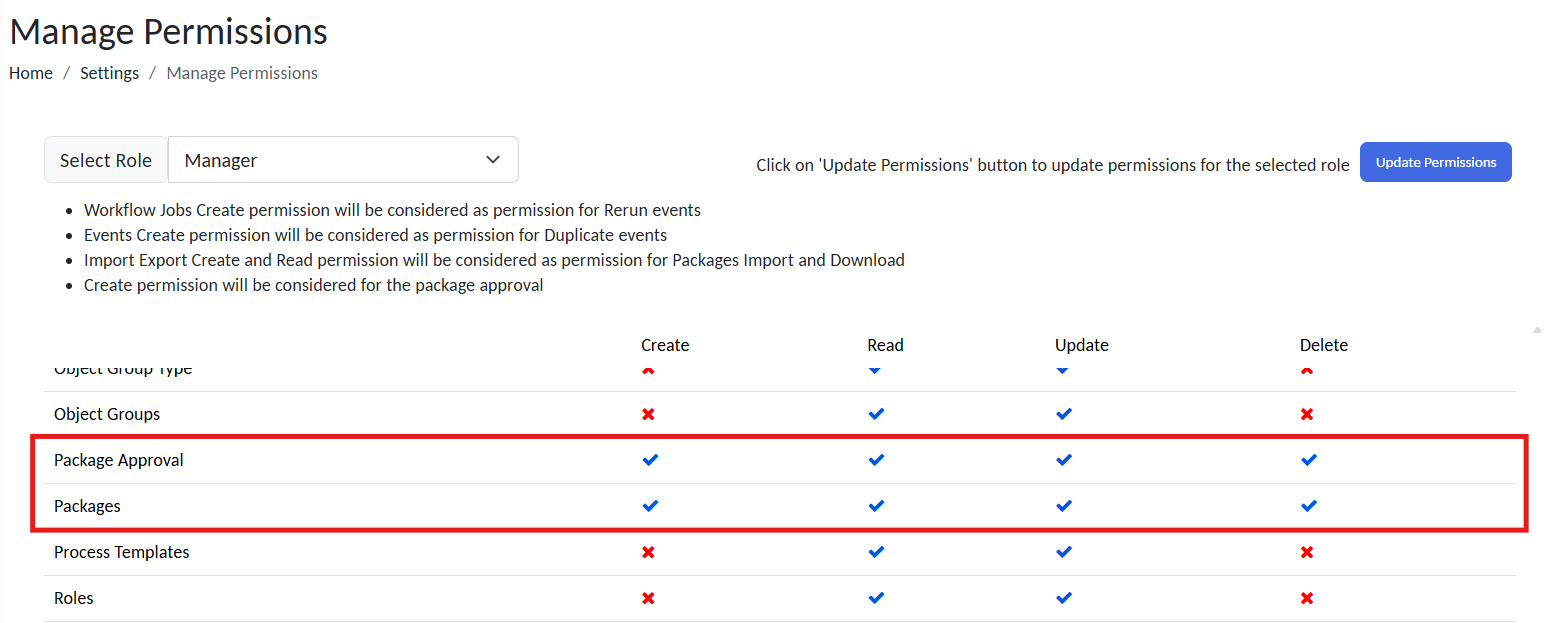This screenshot has height=623, width=1568.
Task: Click Object Groups Delete red cross icon
Action: pyautogui.click(x=1307, y=414)
